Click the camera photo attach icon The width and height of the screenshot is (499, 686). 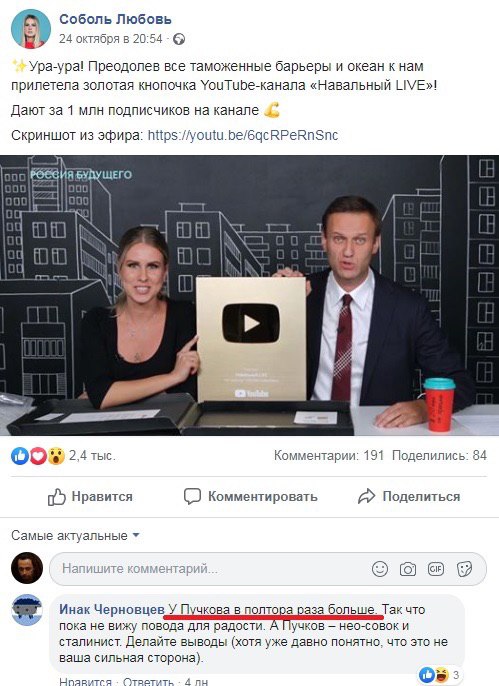[x=408, y=569]
